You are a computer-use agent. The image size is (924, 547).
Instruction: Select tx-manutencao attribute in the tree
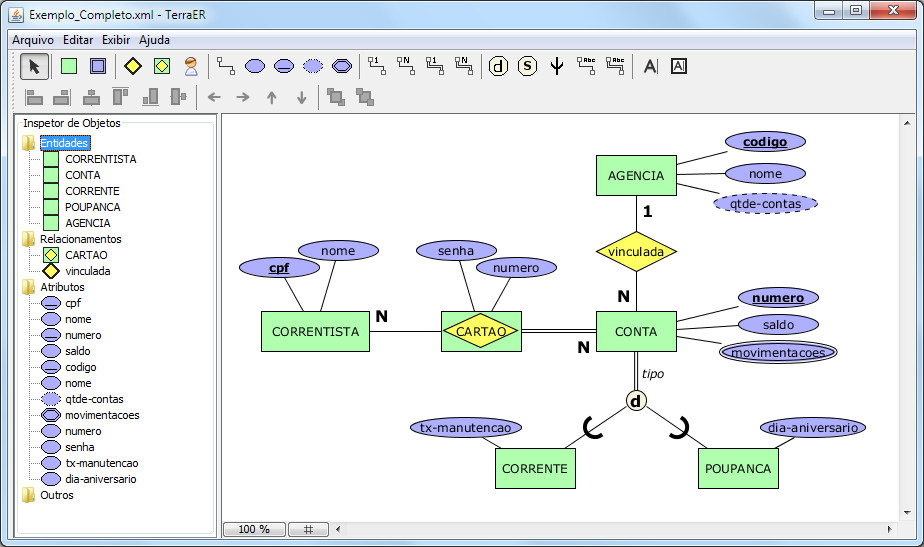[102, 463]
